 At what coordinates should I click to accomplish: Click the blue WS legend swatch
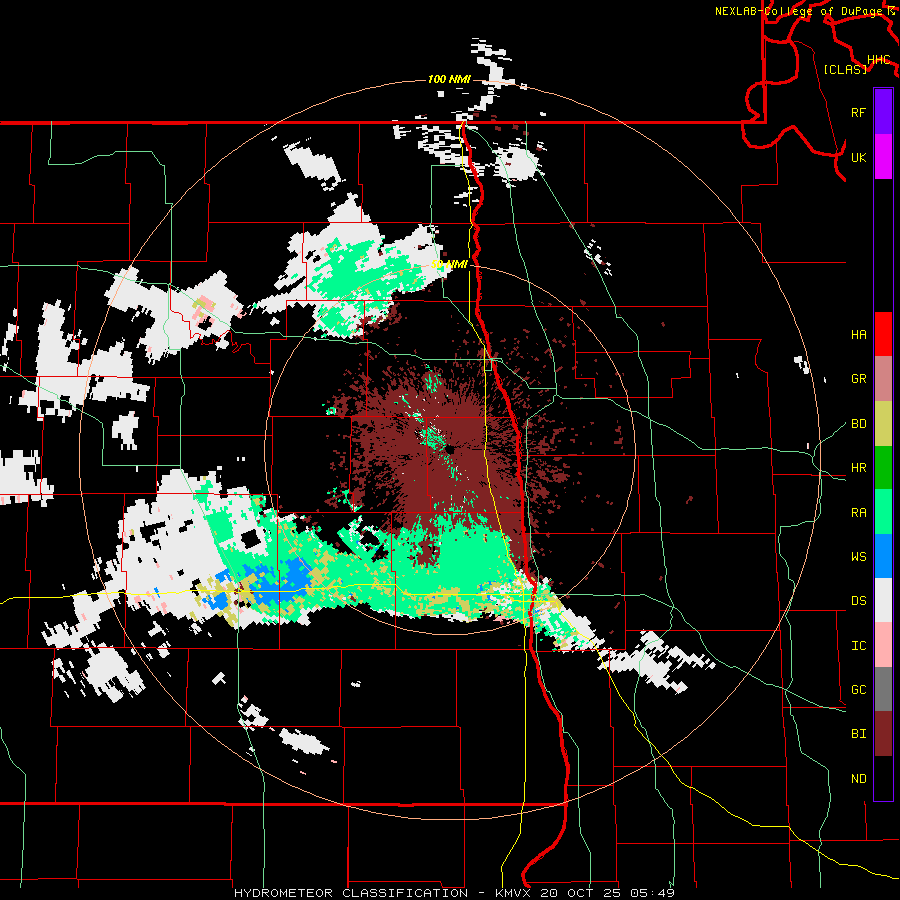[x=883, y=556]
